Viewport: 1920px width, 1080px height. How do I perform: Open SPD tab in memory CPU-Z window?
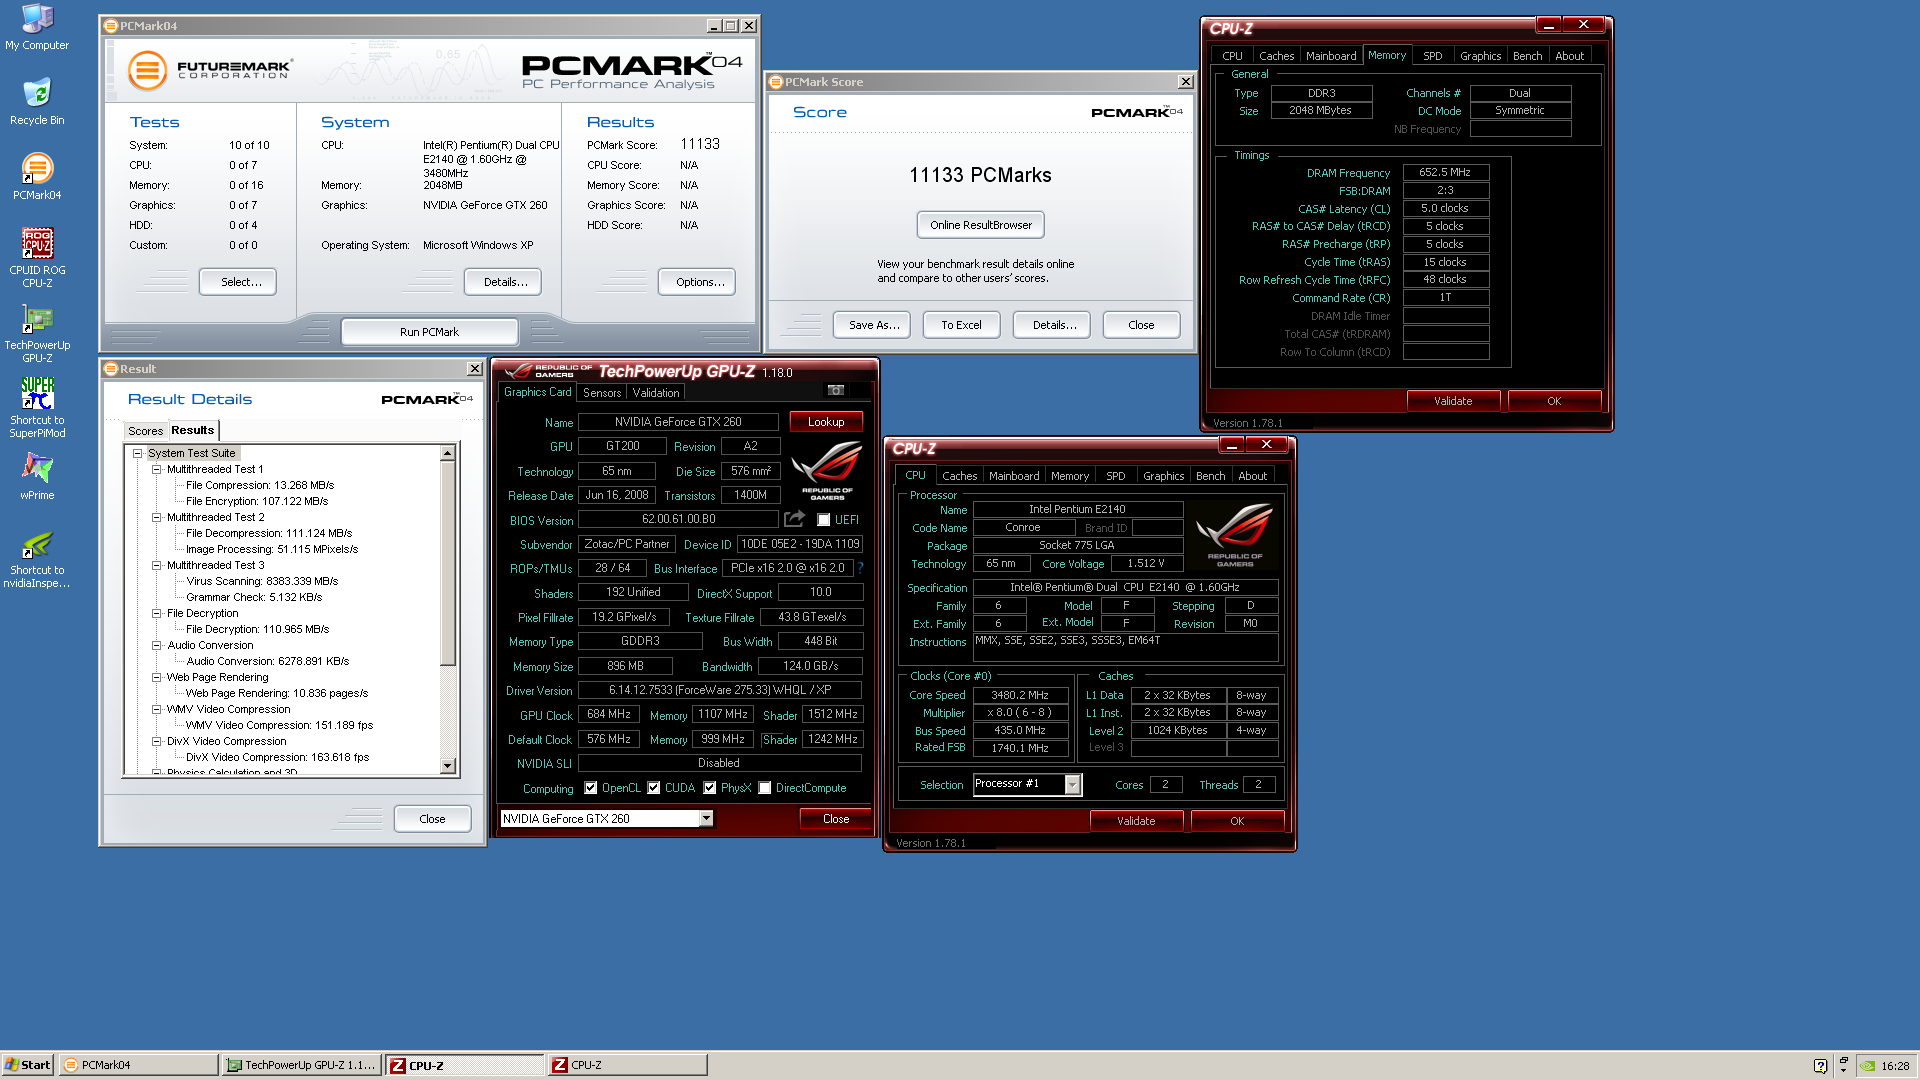pyautogui.click(x=1433, y=56)
